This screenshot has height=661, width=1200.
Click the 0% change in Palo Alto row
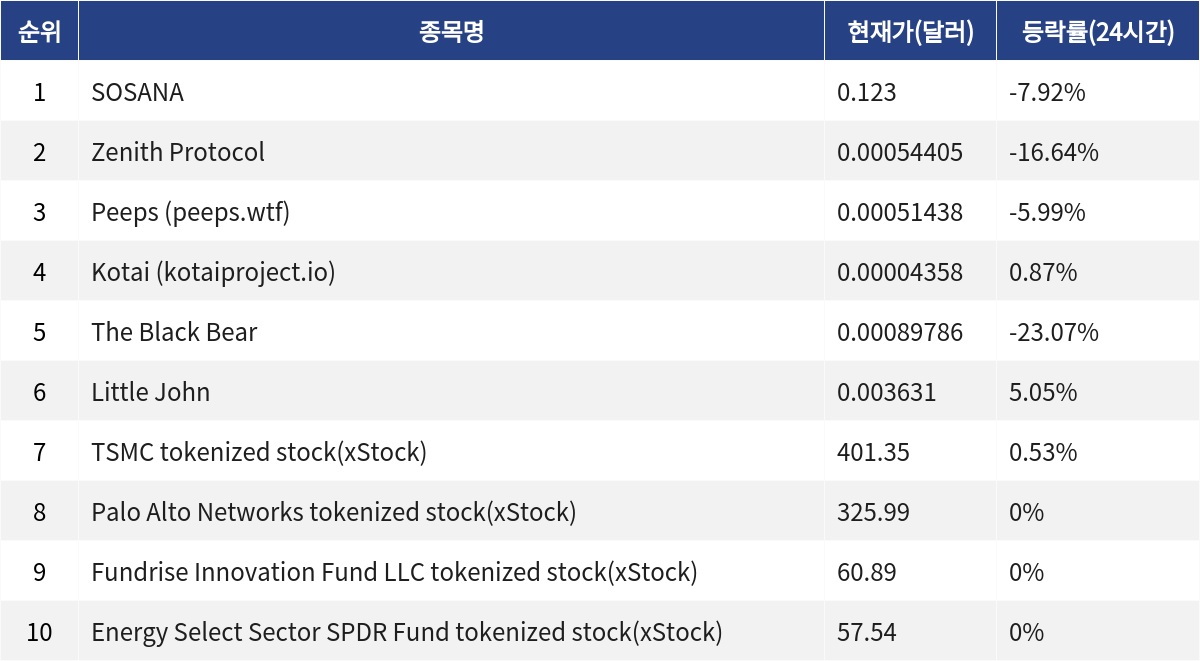click(1026, 513)
